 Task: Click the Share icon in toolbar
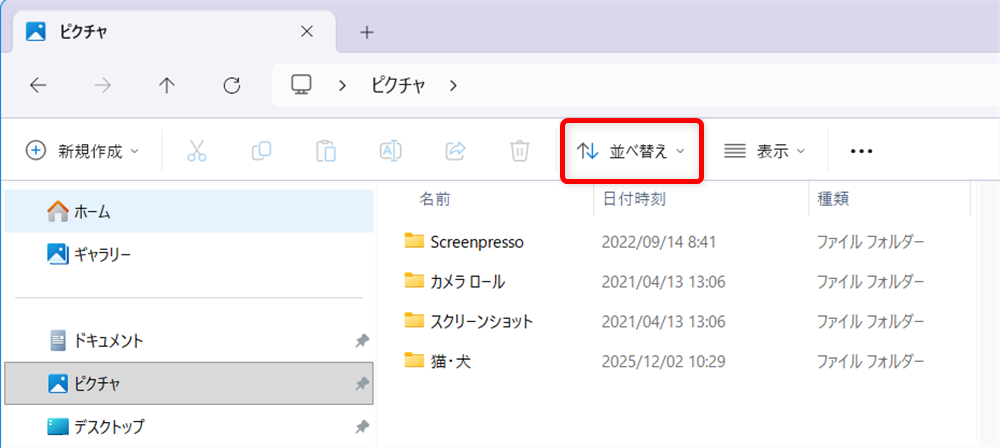[455, 151]
